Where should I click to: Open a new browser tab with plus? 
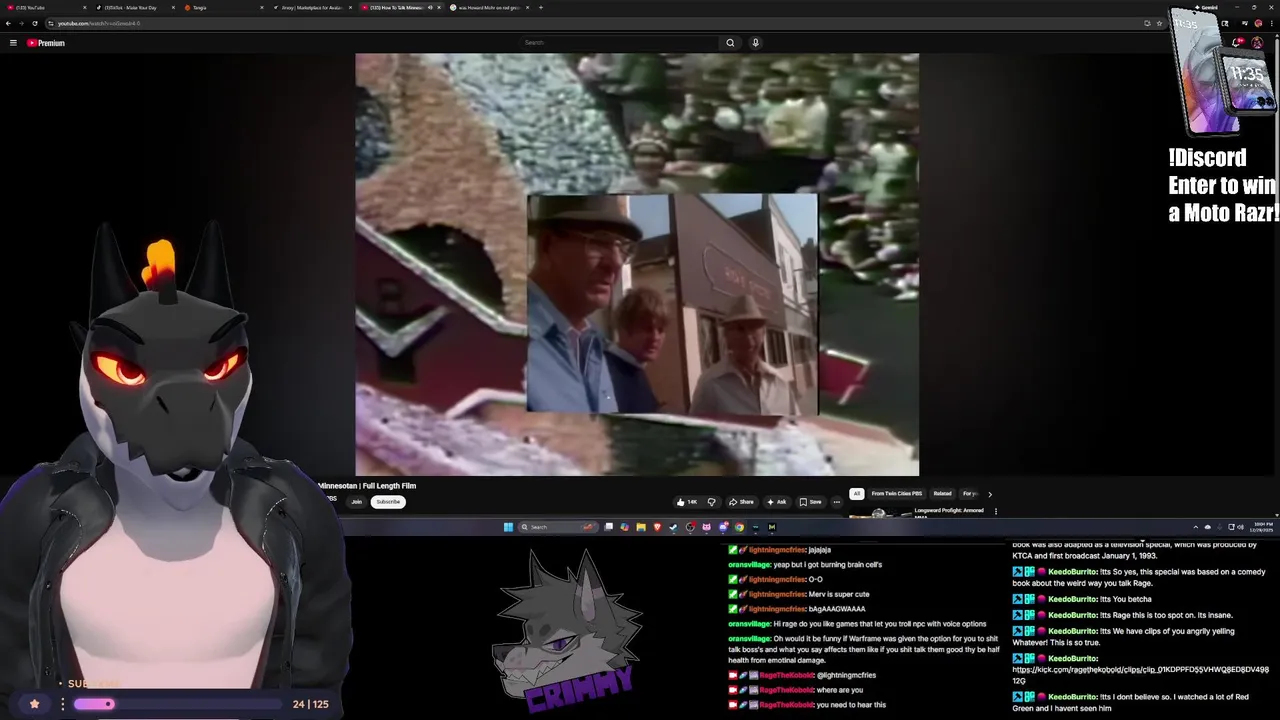[541, 7]
